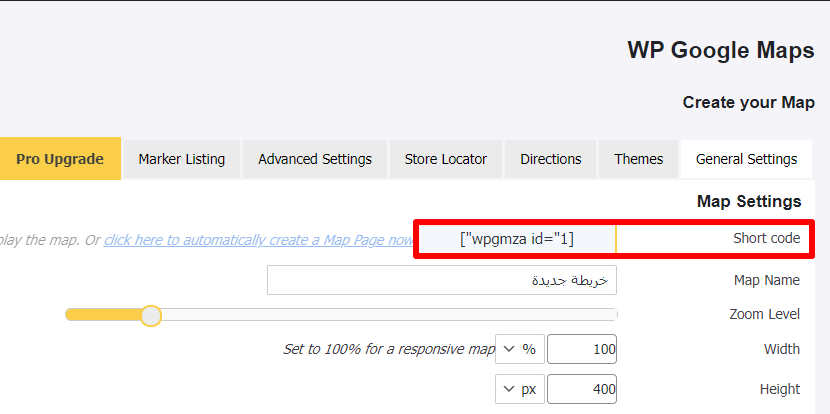Click the Short code label
Screen dimensions: 830x414
(x=766, y=239)
